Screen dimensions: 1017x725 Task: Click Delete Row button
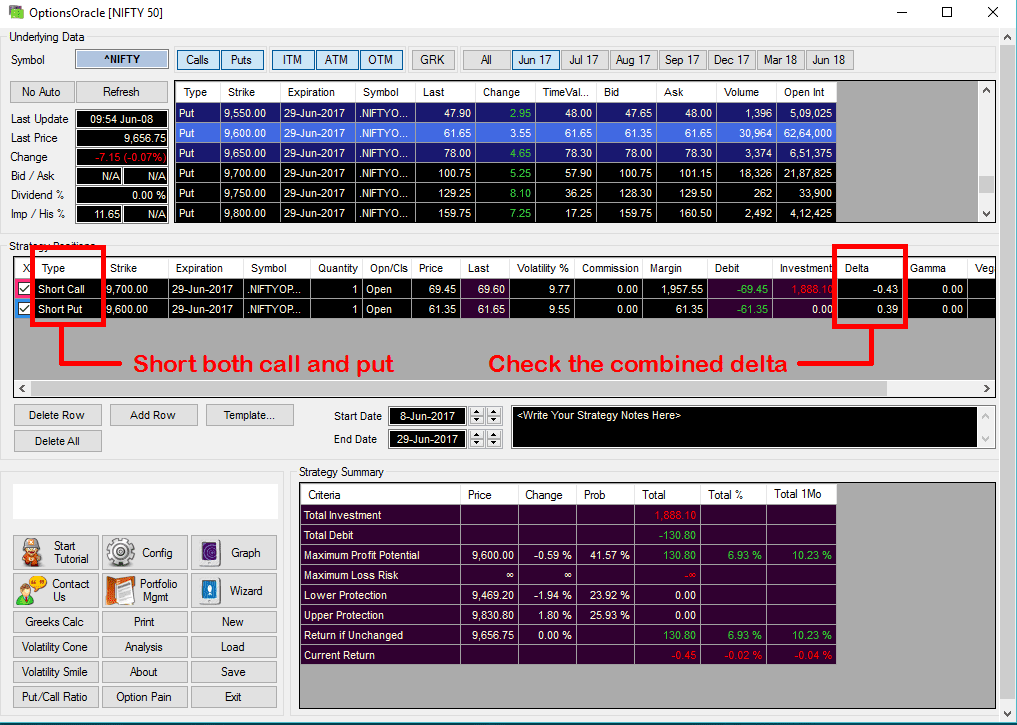pos(57,415)
